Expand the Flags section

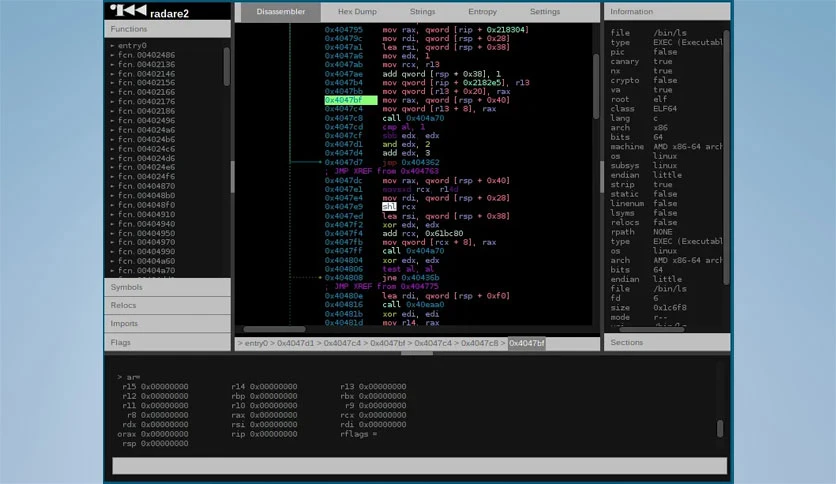click(x=167, y=342)
